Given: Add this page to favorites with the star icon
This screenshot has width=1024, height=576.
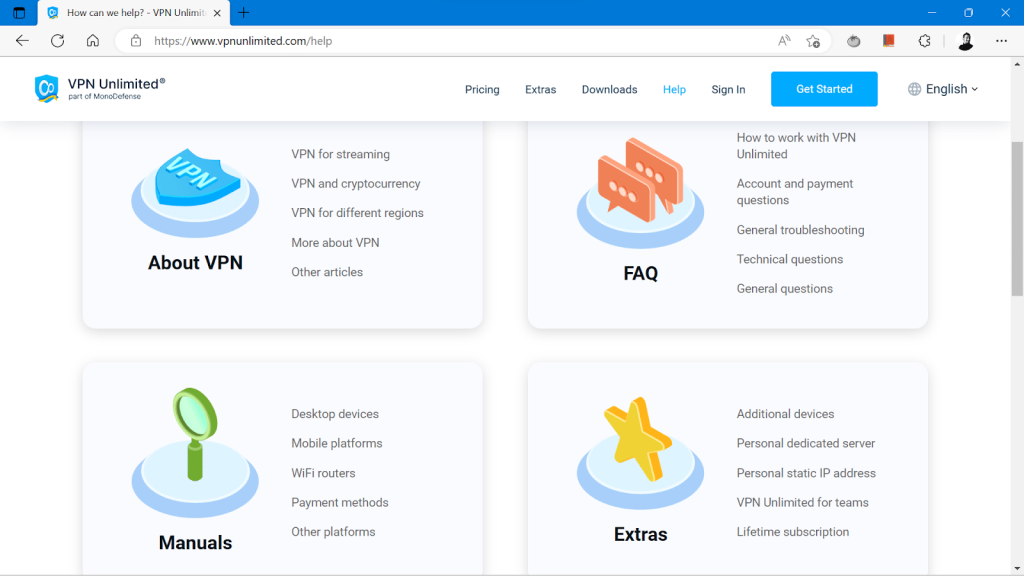Looking at the screenshot, I should [x=813, y=41].
